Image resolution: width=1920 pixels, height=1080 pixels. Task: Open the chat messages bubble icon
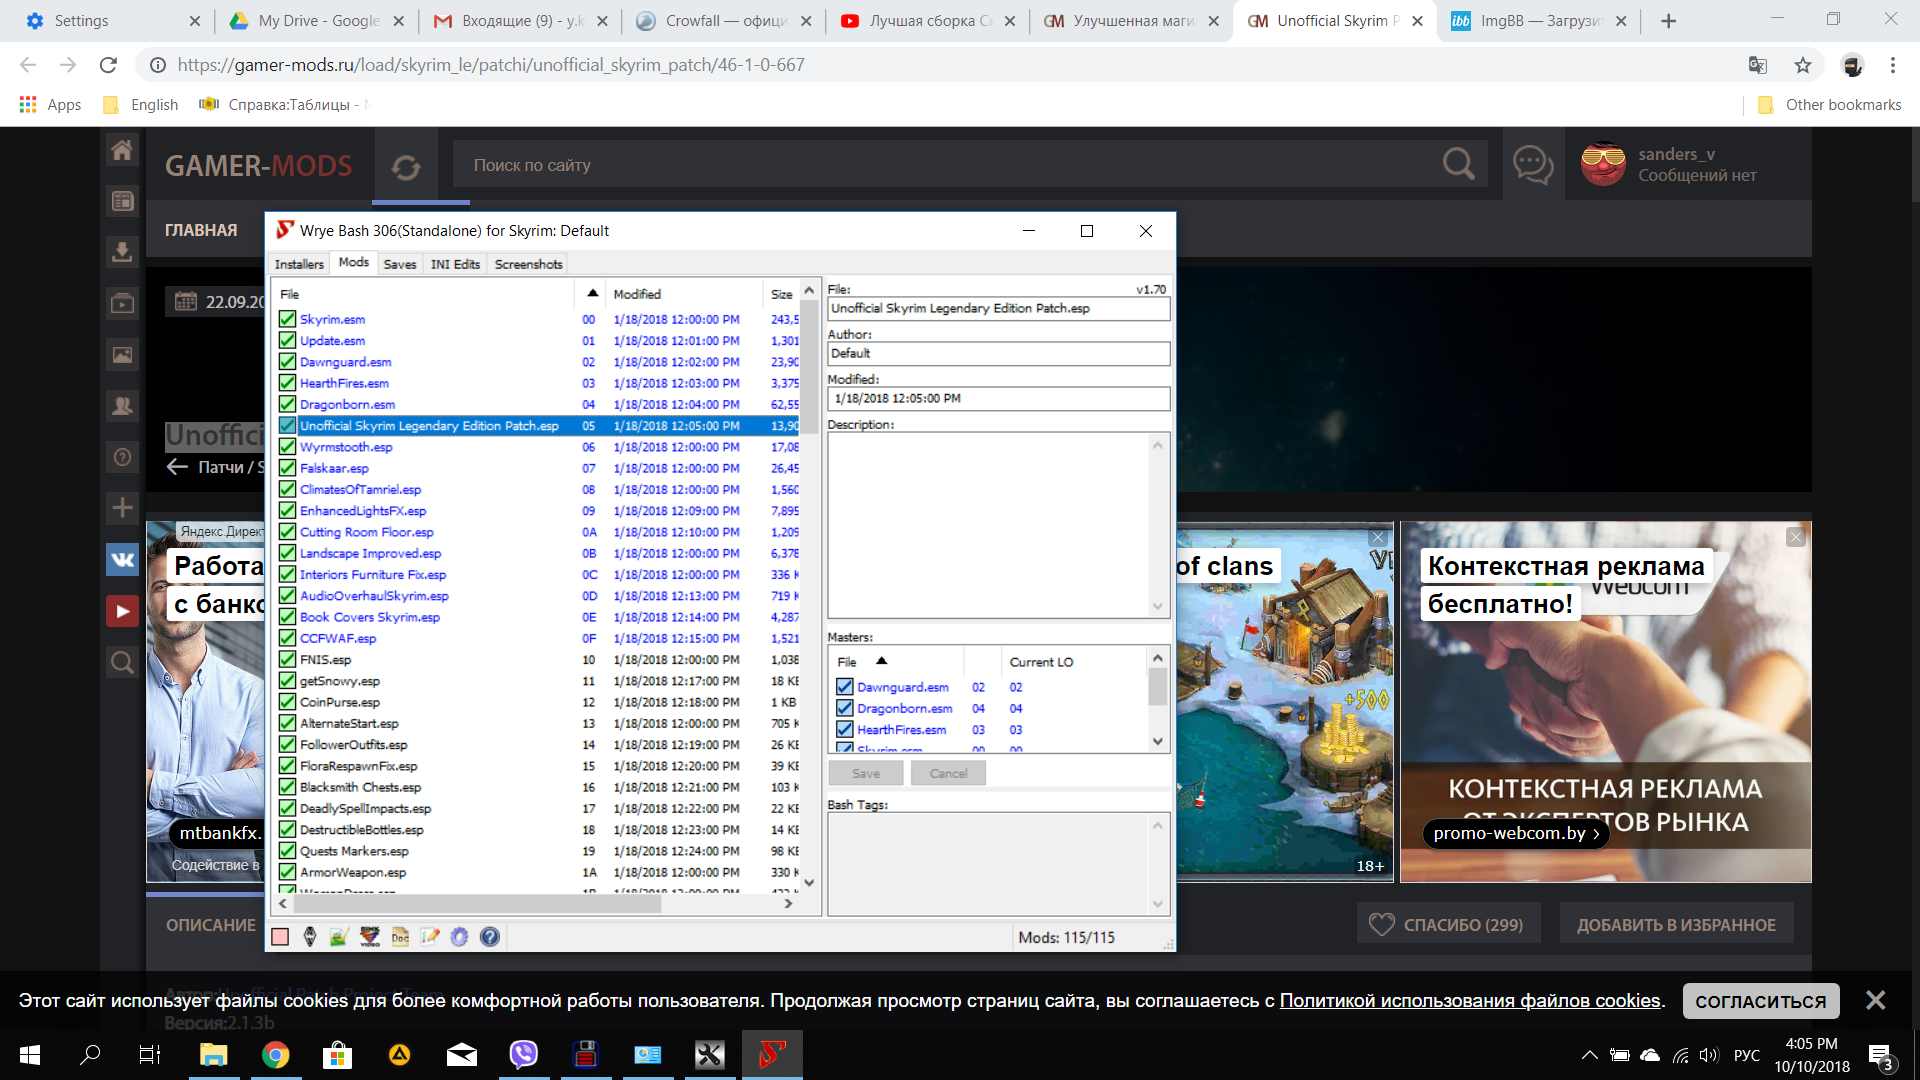pyautogui.click(x=1533, y=164)
